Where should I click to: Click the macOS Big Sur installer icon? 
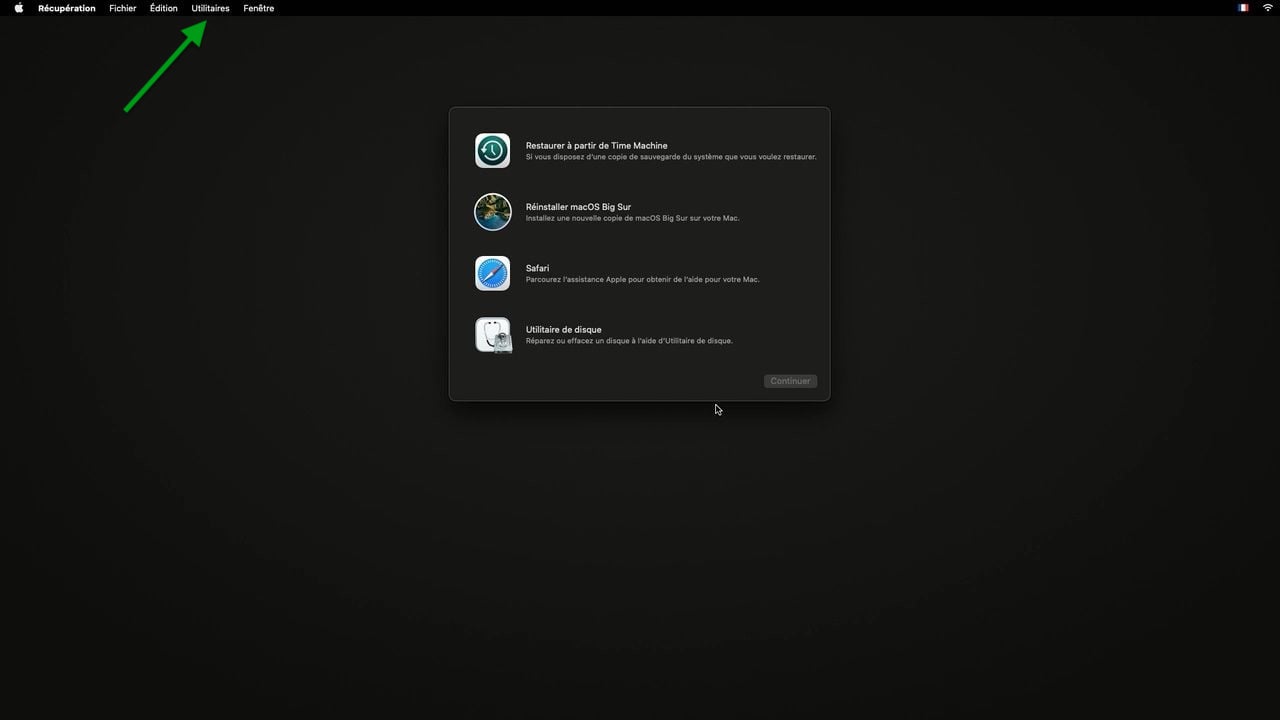point(493,212)
